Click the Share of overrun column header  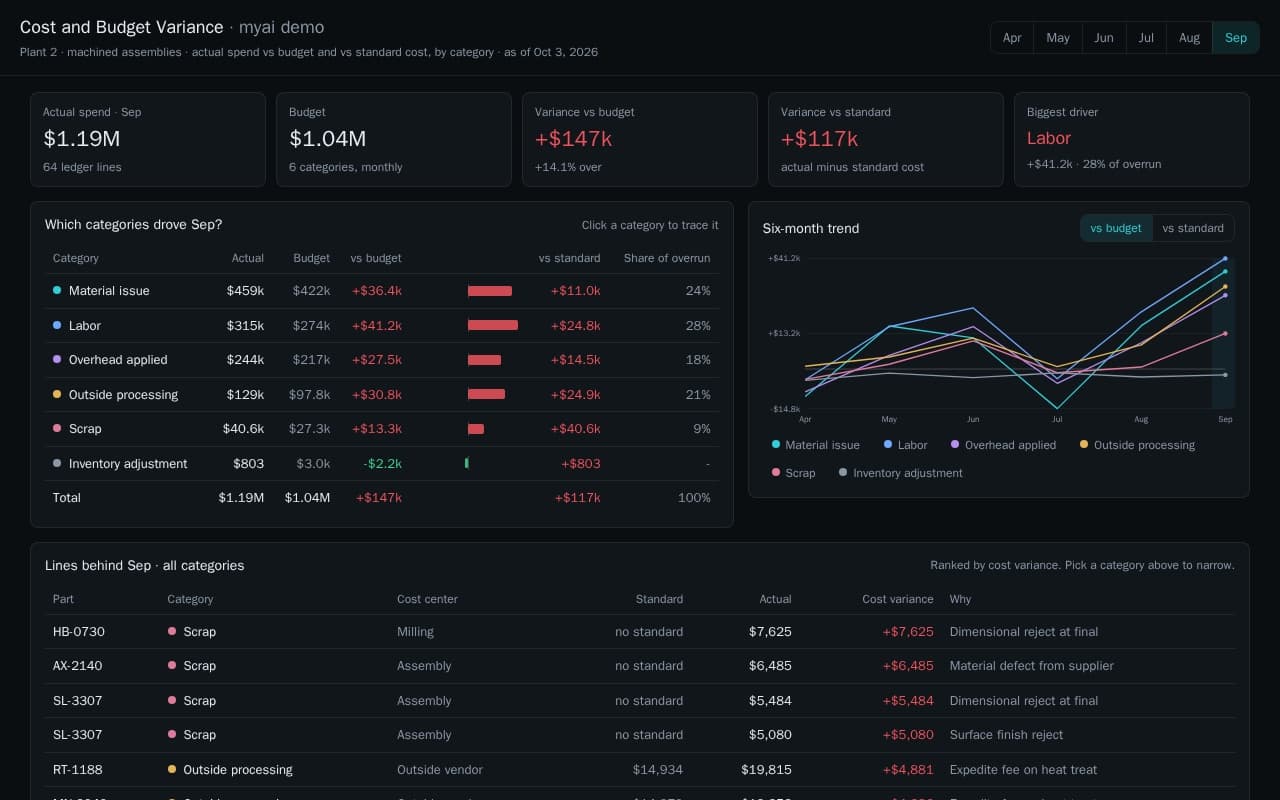pyautogui.click(x=667, y=258)
